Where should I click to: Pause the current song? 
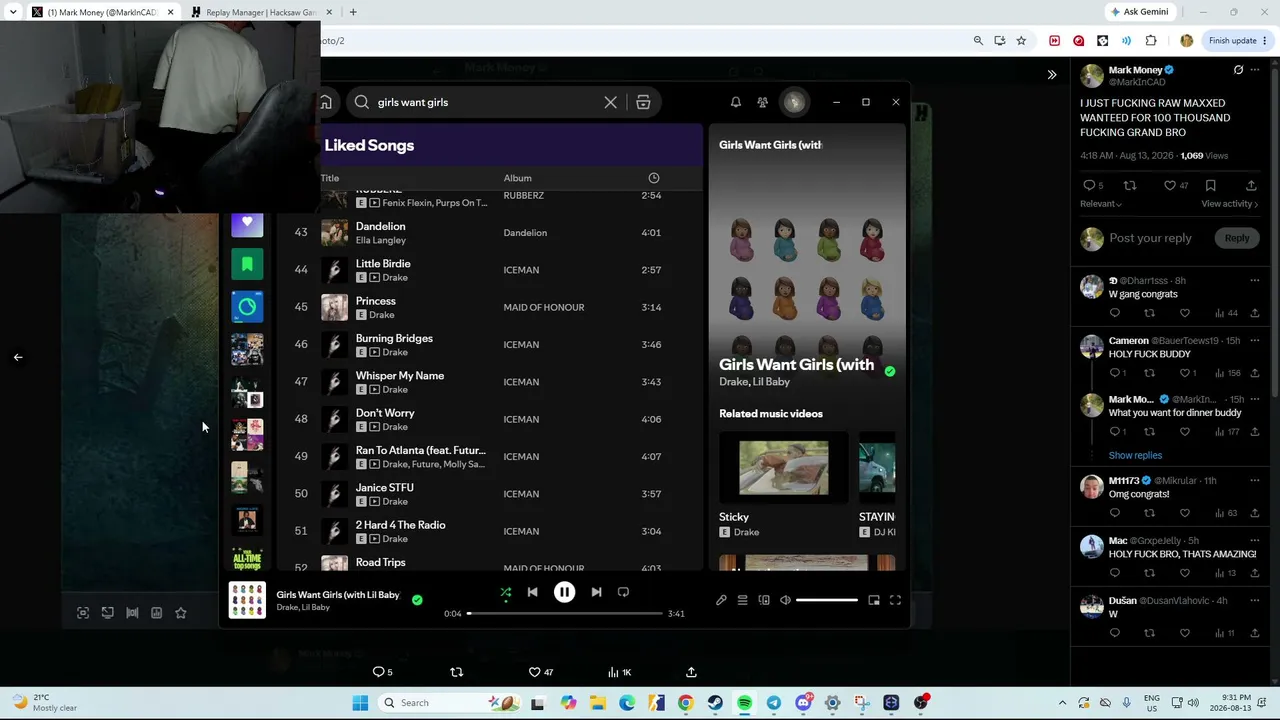click(564, 592)
